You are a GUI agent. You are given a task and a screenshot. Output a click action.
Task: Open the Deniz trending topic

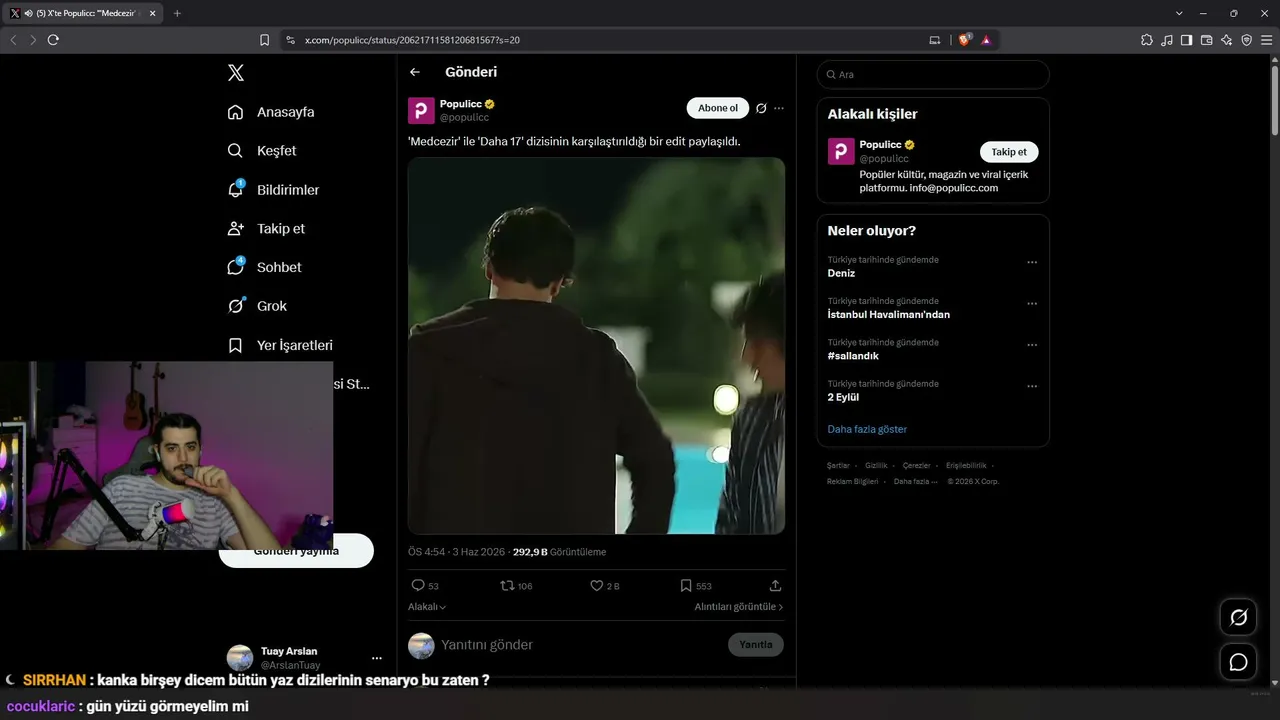pyautogui.click(x=841, y=273)
